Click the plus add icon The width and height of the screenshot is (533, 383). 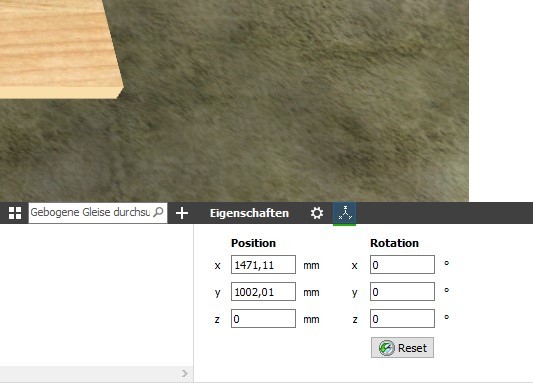pyautogui.click(x=182, y=213)
